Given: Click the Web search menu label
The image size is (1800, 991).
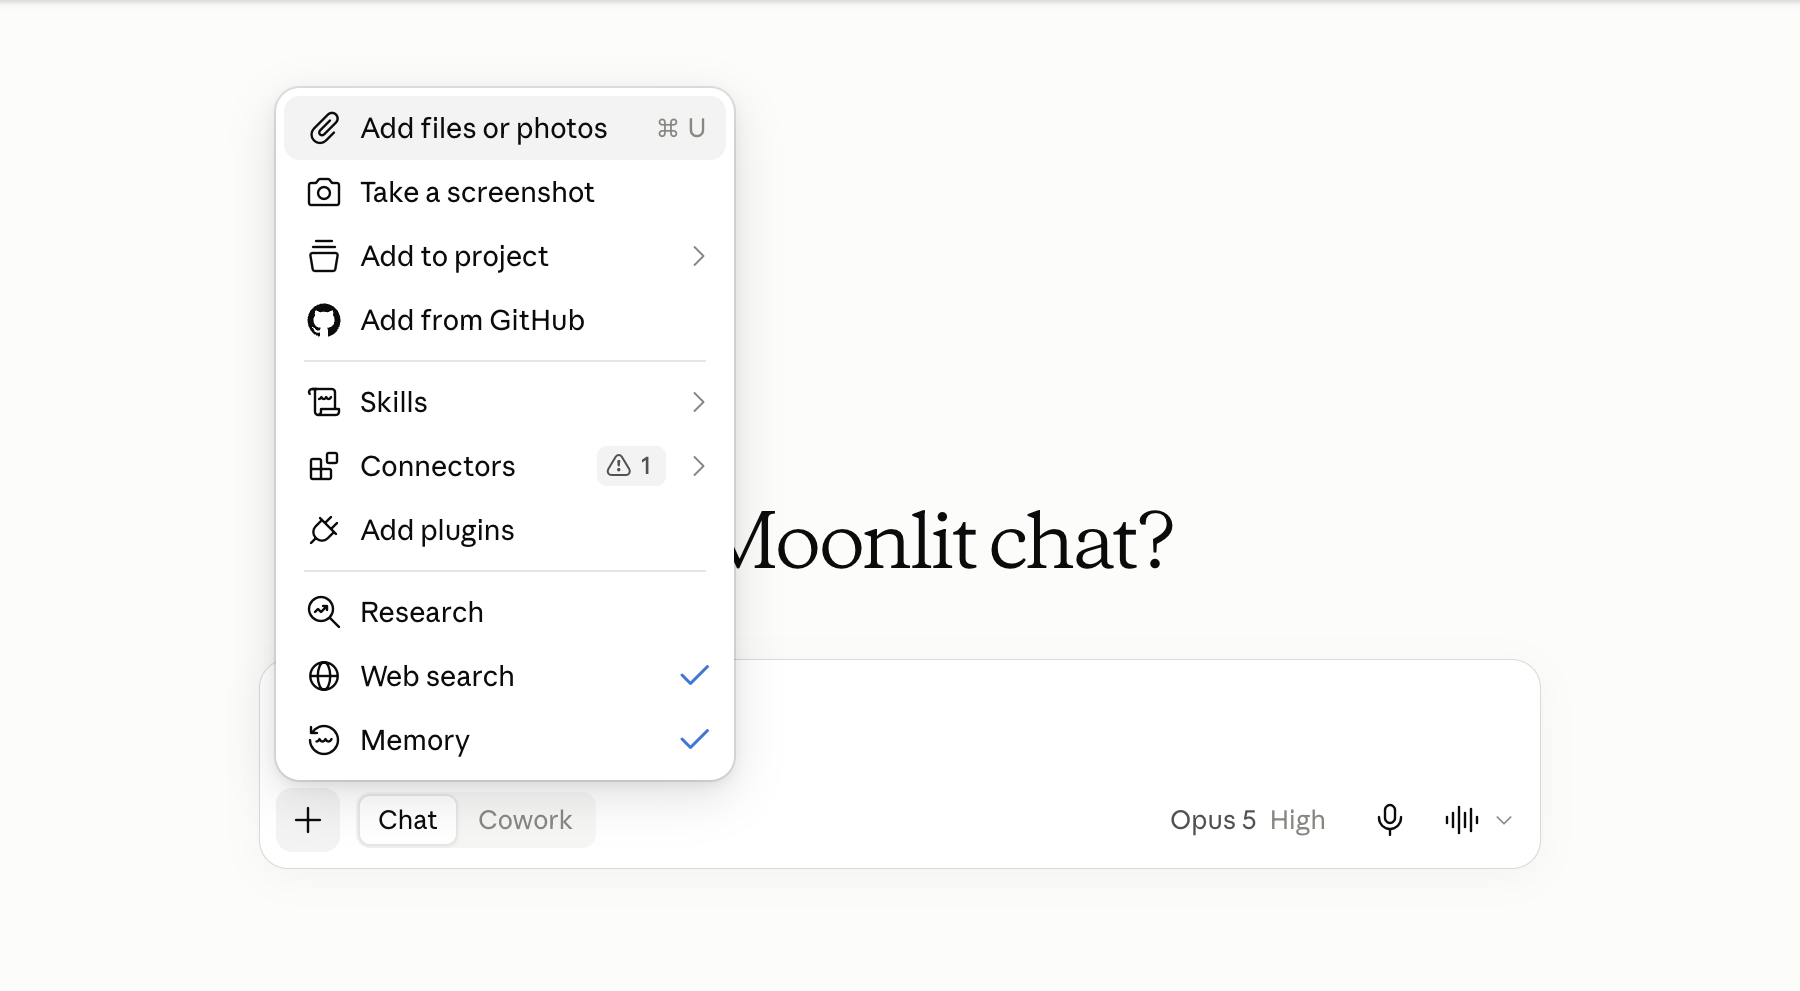Looking at the screenshot, I should pos(437,676).
